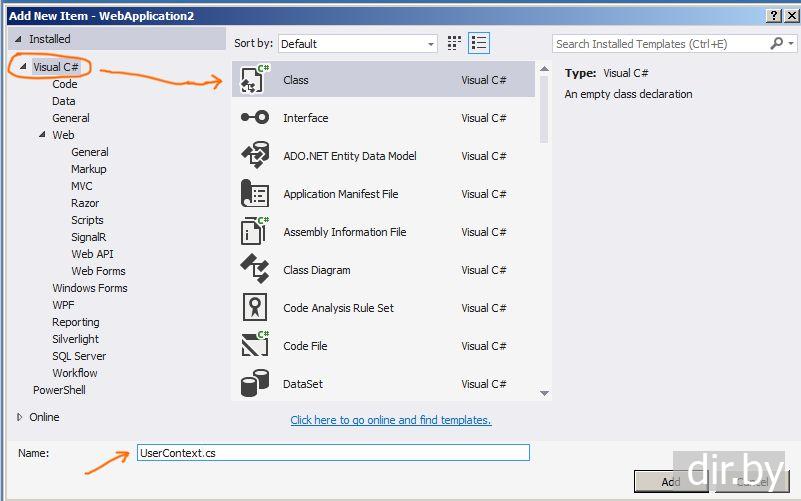Select the Web category label

coord(63,135)
